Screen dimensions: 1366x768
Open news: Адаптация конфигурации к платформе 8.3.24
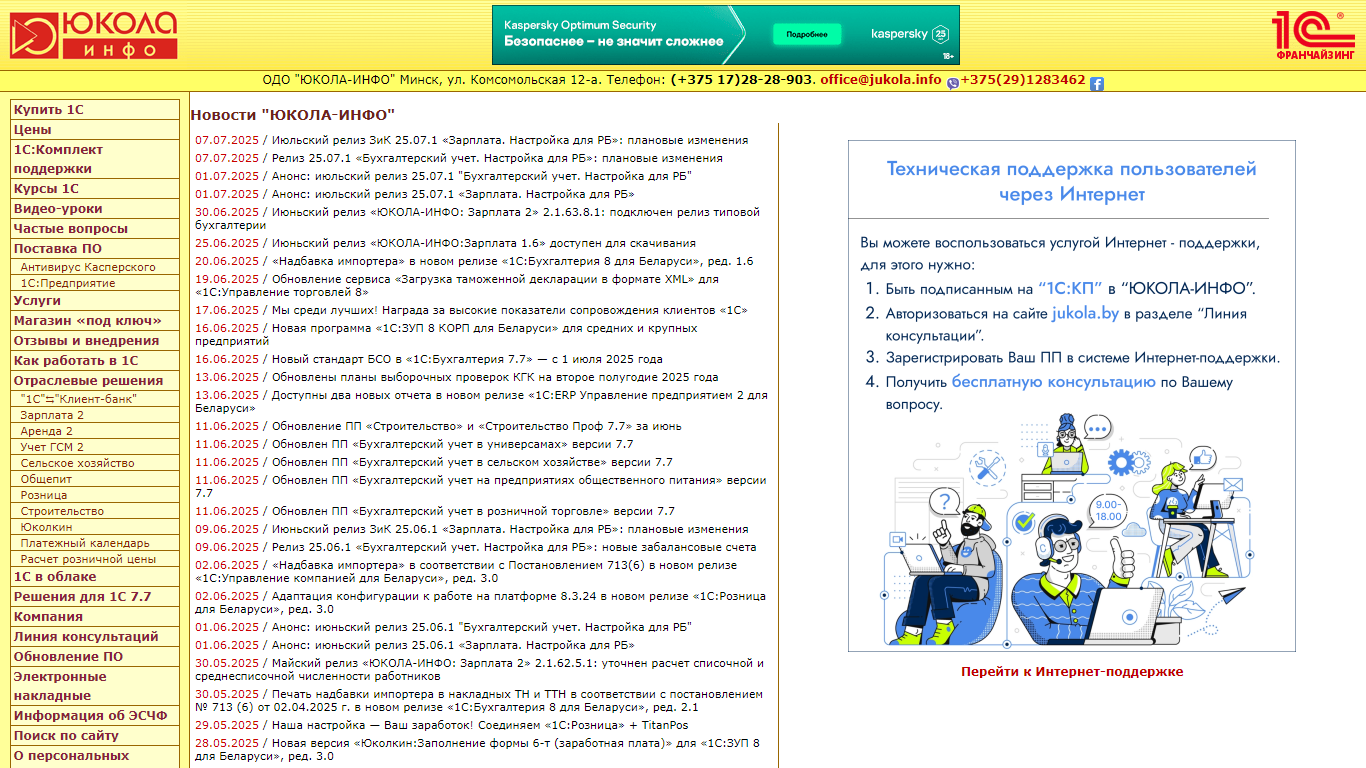(481, 602)
